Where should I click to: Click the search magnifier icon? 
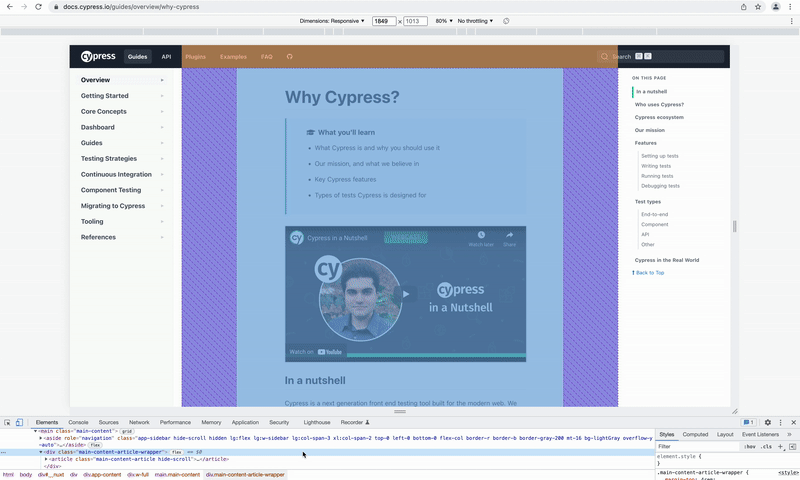[604, 56]
